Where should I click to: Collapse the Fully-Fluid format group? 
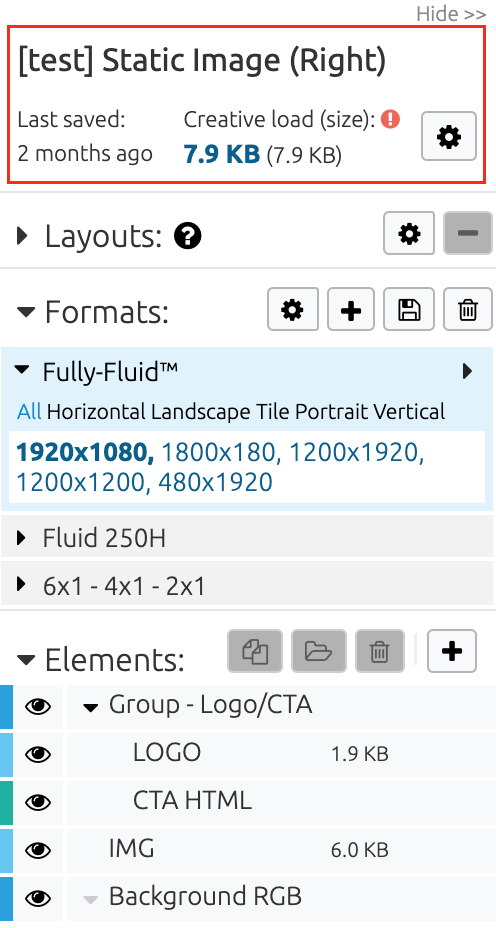click(22, 370)
